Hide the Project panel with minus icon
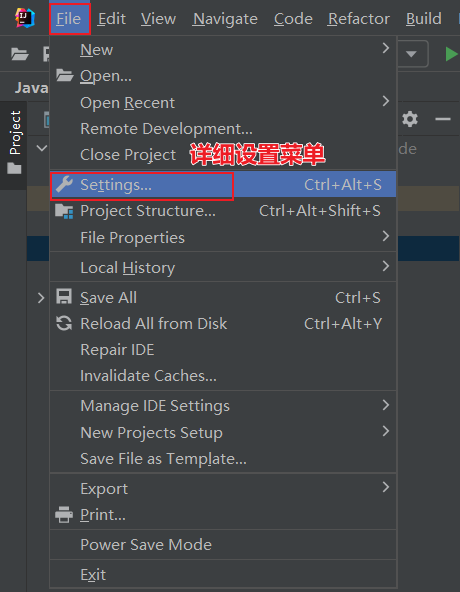 pyautogui.click(x=443, y=119)
